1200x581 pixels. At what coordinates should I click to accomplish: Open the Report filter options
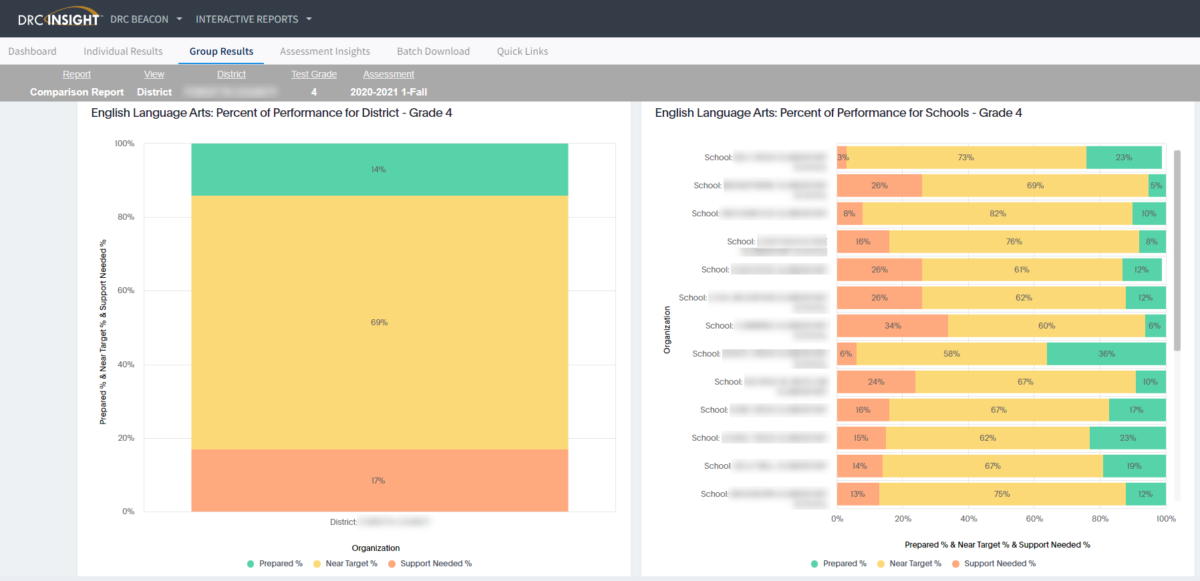click(x=76, y=73)
